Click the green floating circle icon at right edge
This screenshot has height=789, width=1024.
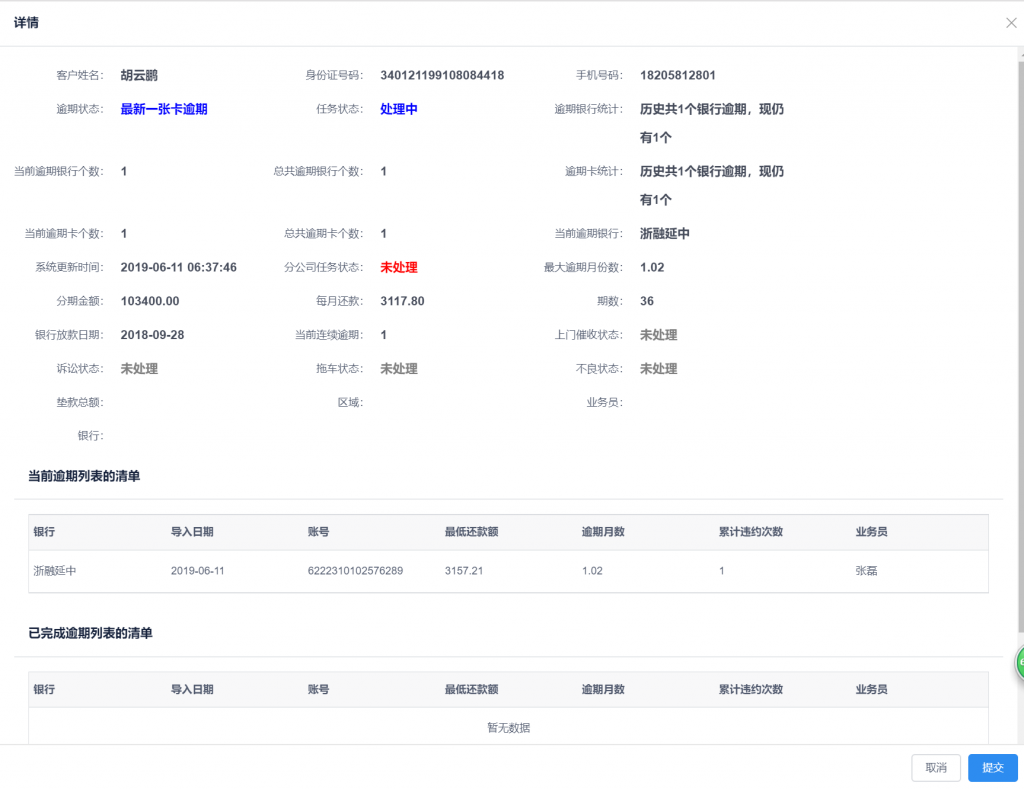point(1019,663)
